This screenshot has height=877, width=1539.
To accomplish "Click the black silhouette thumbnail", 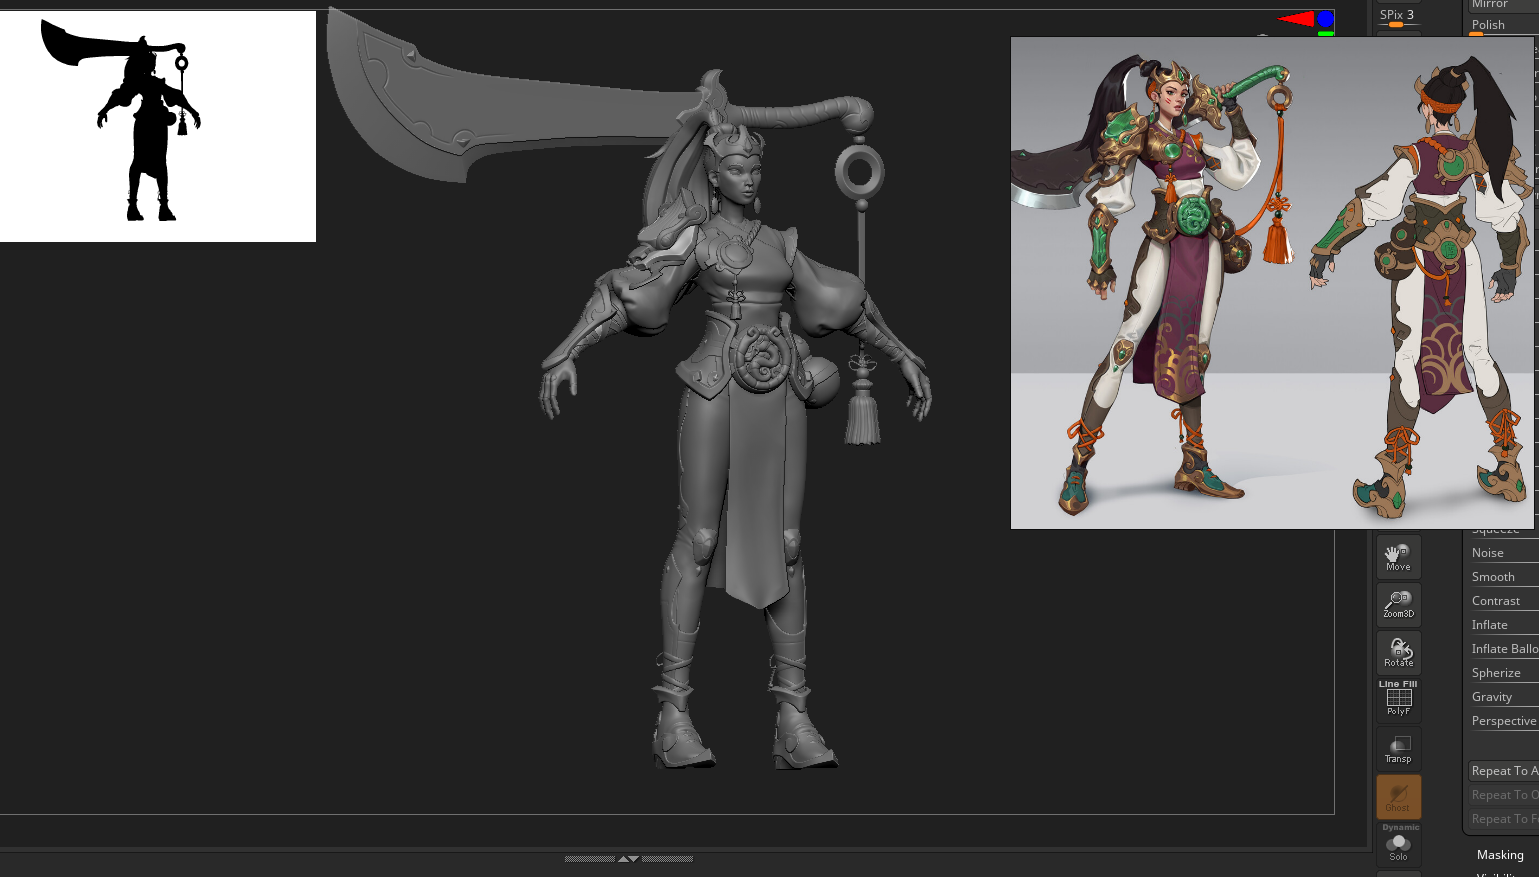I will click(158, 126).
